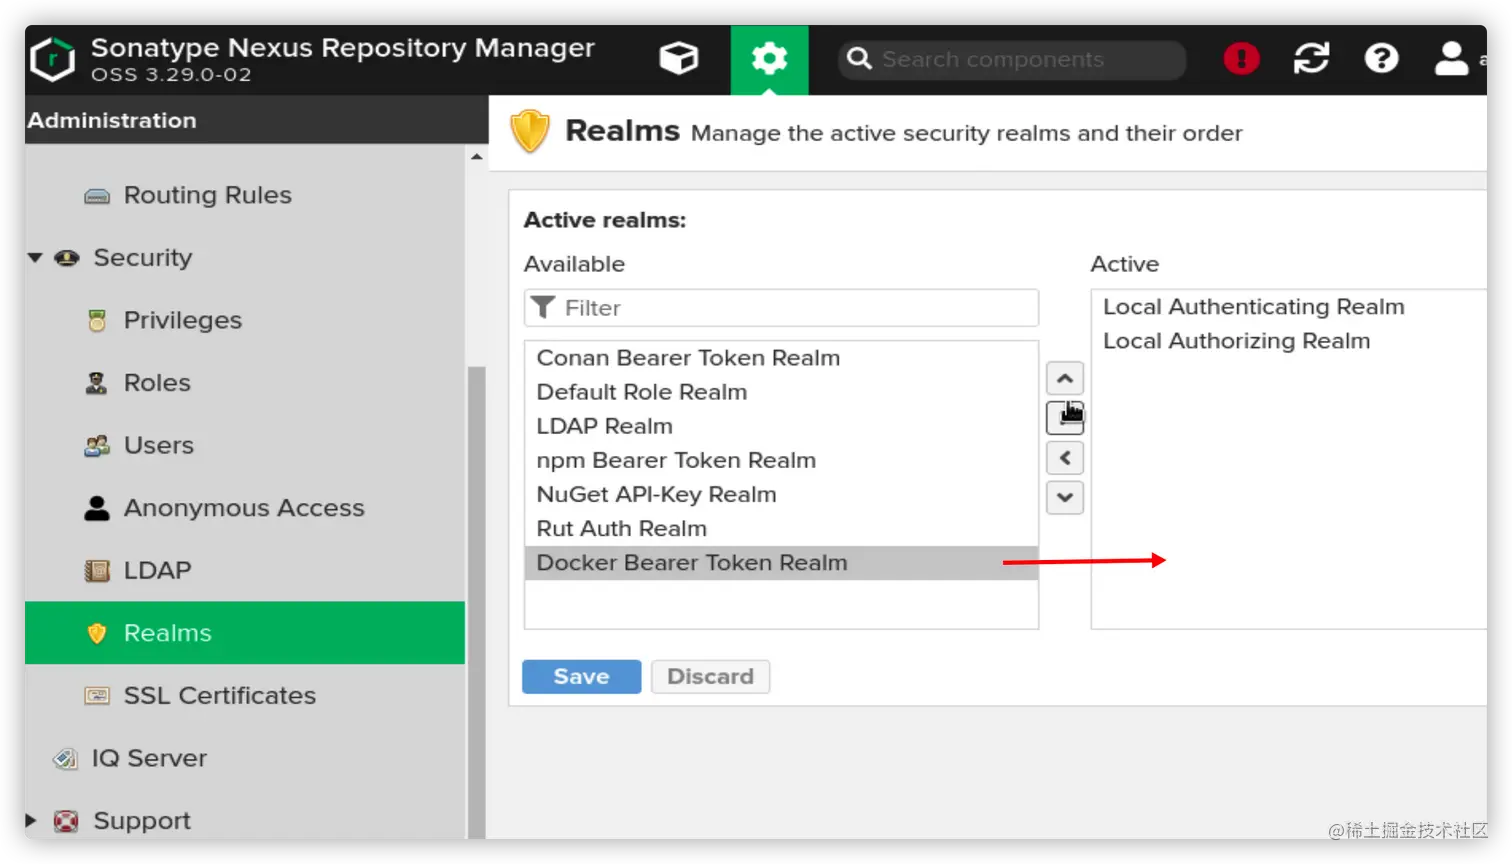Viewport: 1512px width, 864px height.
Task: Select Realms in the sidebar
Action: coord(245,633)
